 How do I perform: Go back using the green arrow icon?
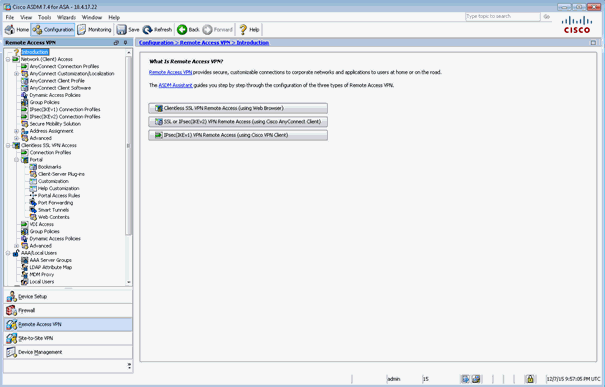(x=182, y=30)
